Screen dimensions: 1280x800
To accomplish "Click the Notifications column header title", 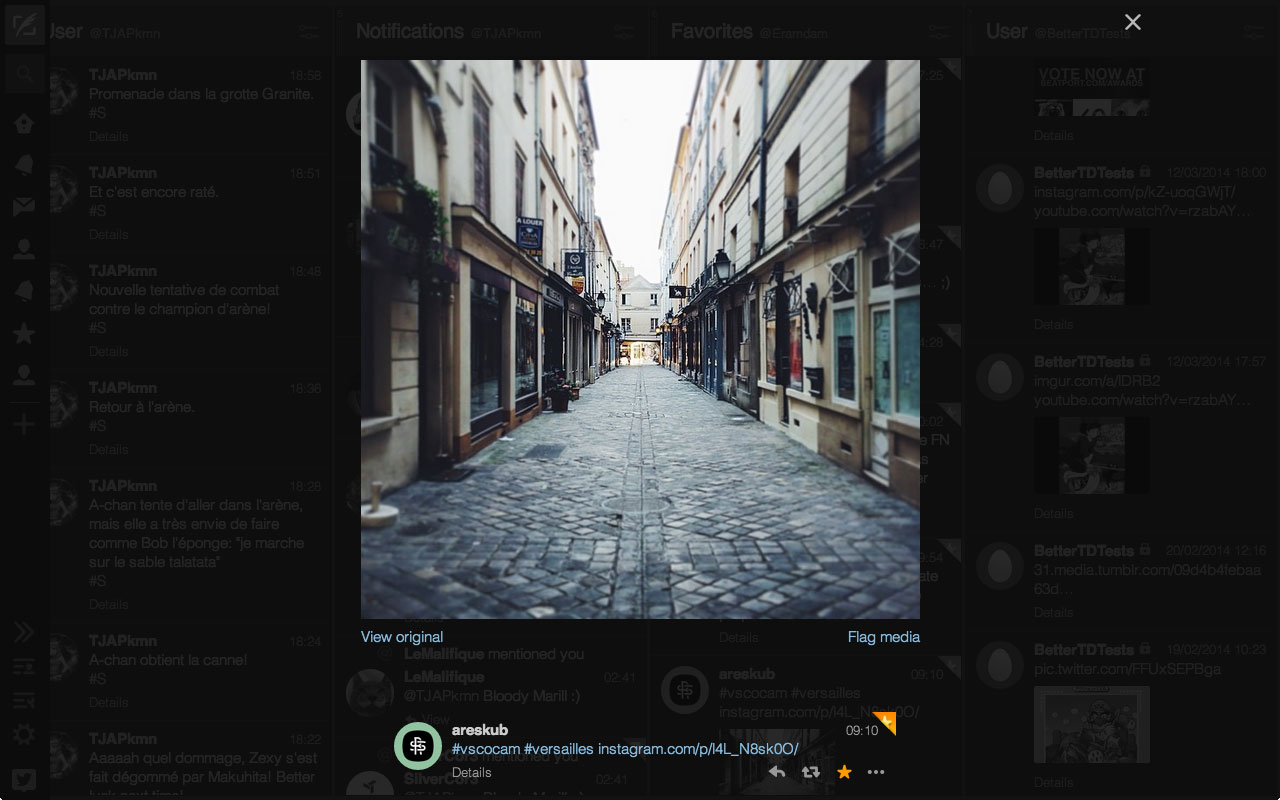I will (x=410, y=31).
